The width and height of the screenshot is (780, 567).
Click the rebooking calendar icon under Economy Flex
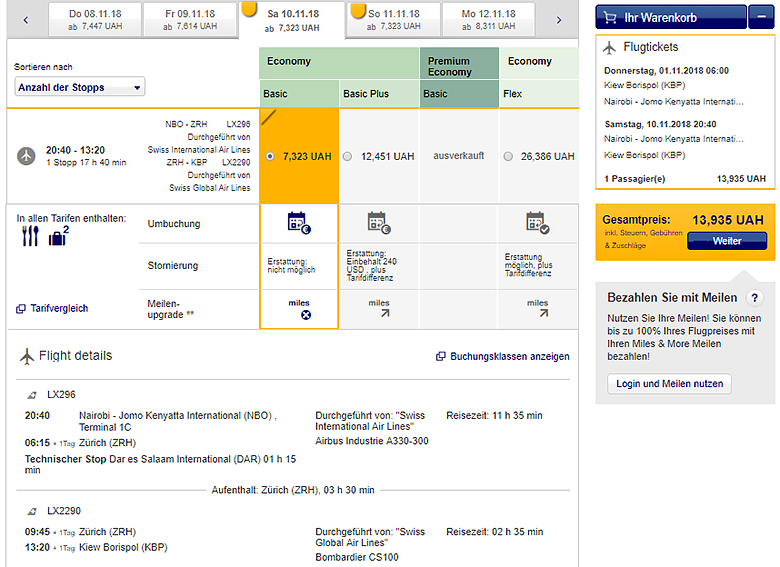(x=537, y=222)
